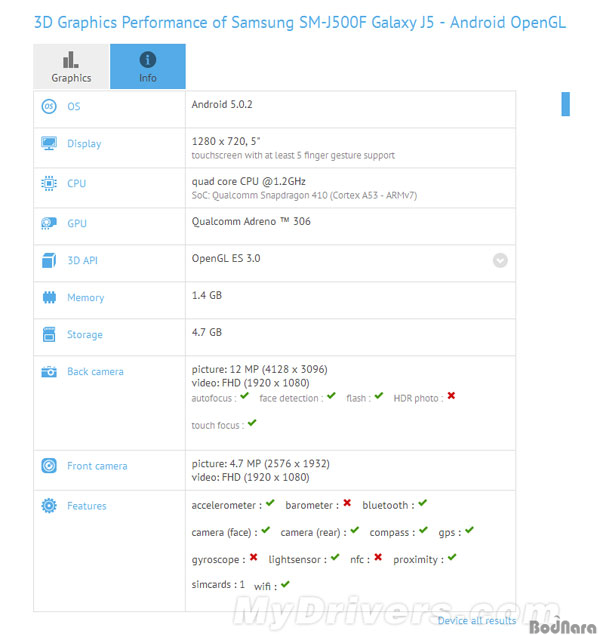600x637 pixels.
Task: Click the camera (rear) green checkmark
Action: 355,530
